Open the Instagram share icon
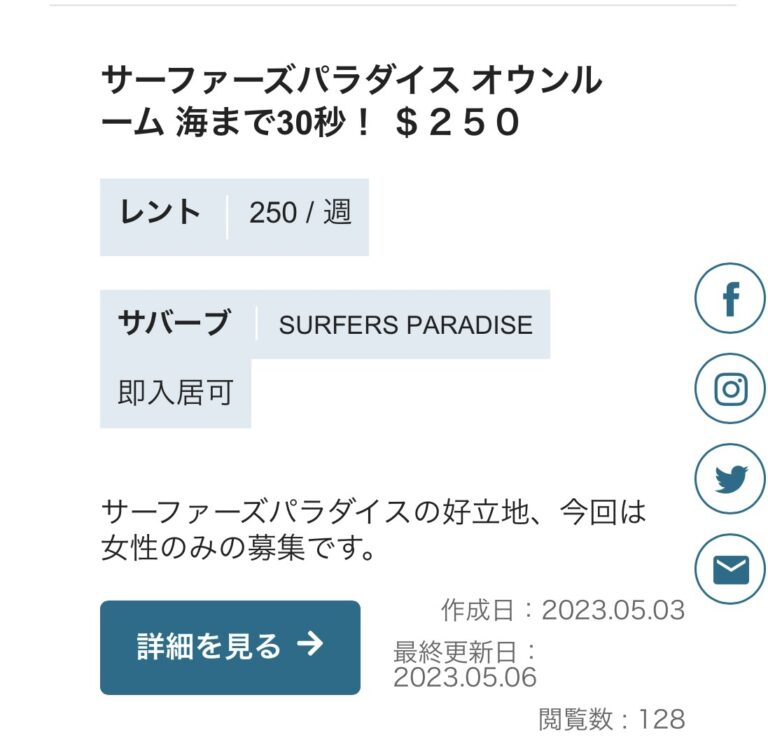Image resolution: width=768 pixels, height=751 pixels. click(x=730, y=388)
